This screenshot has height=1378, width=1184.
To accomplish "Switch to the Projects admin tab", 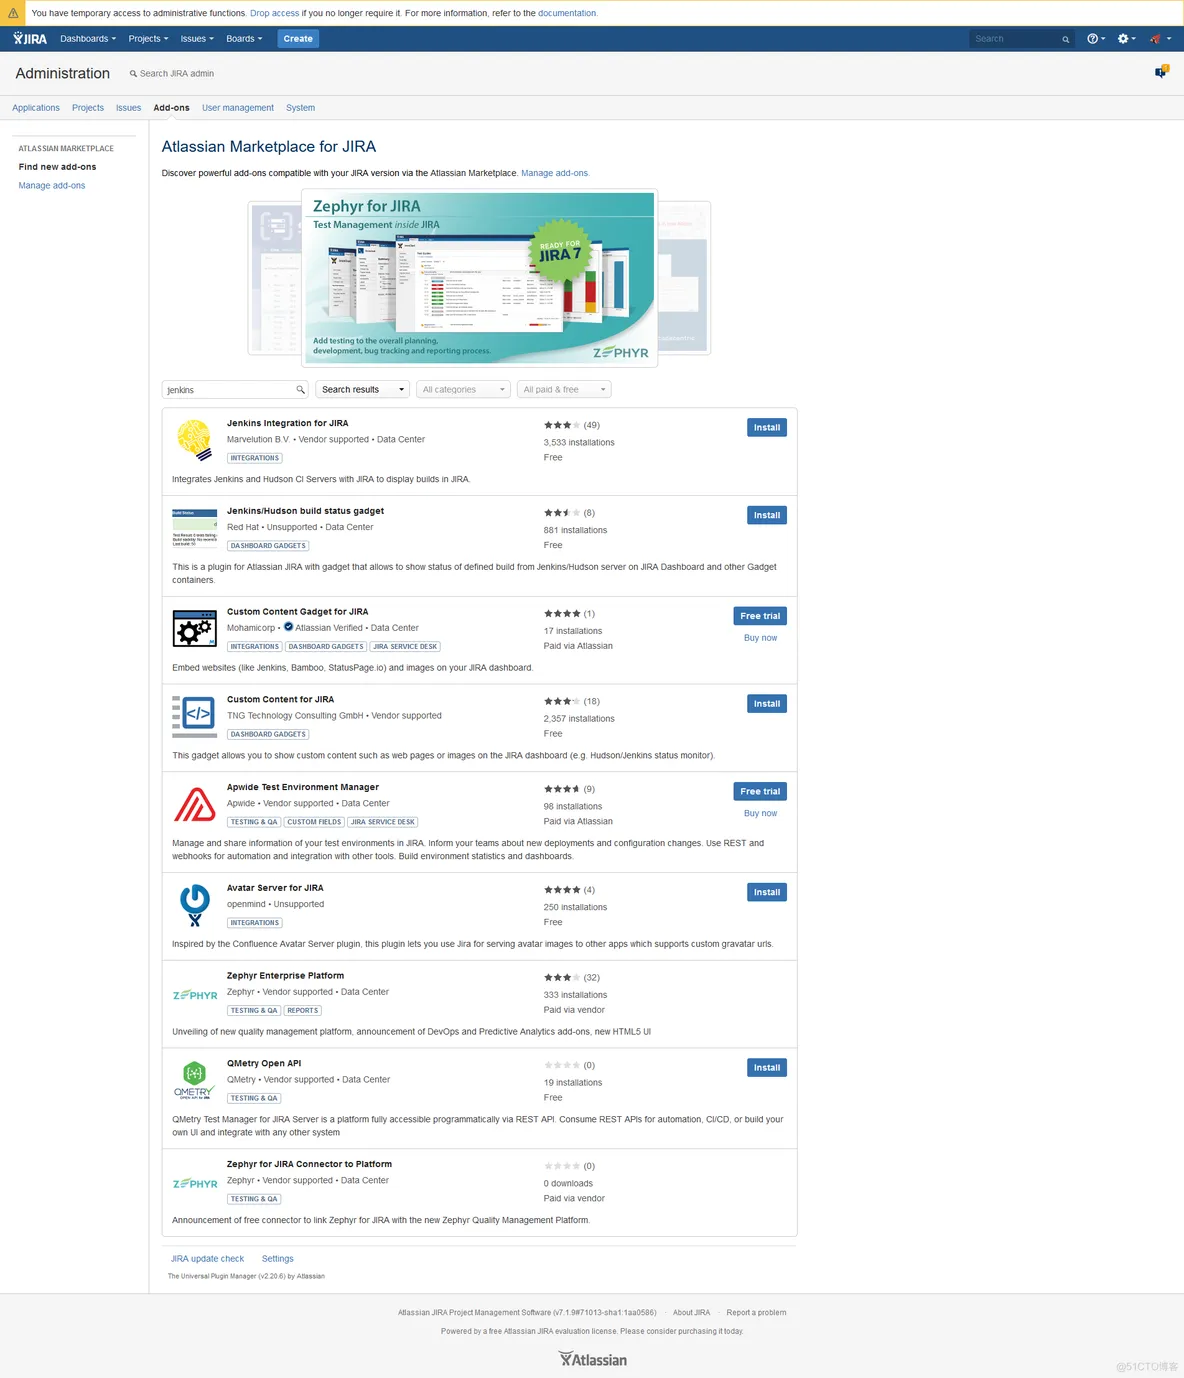I will (x=88, y=108).
